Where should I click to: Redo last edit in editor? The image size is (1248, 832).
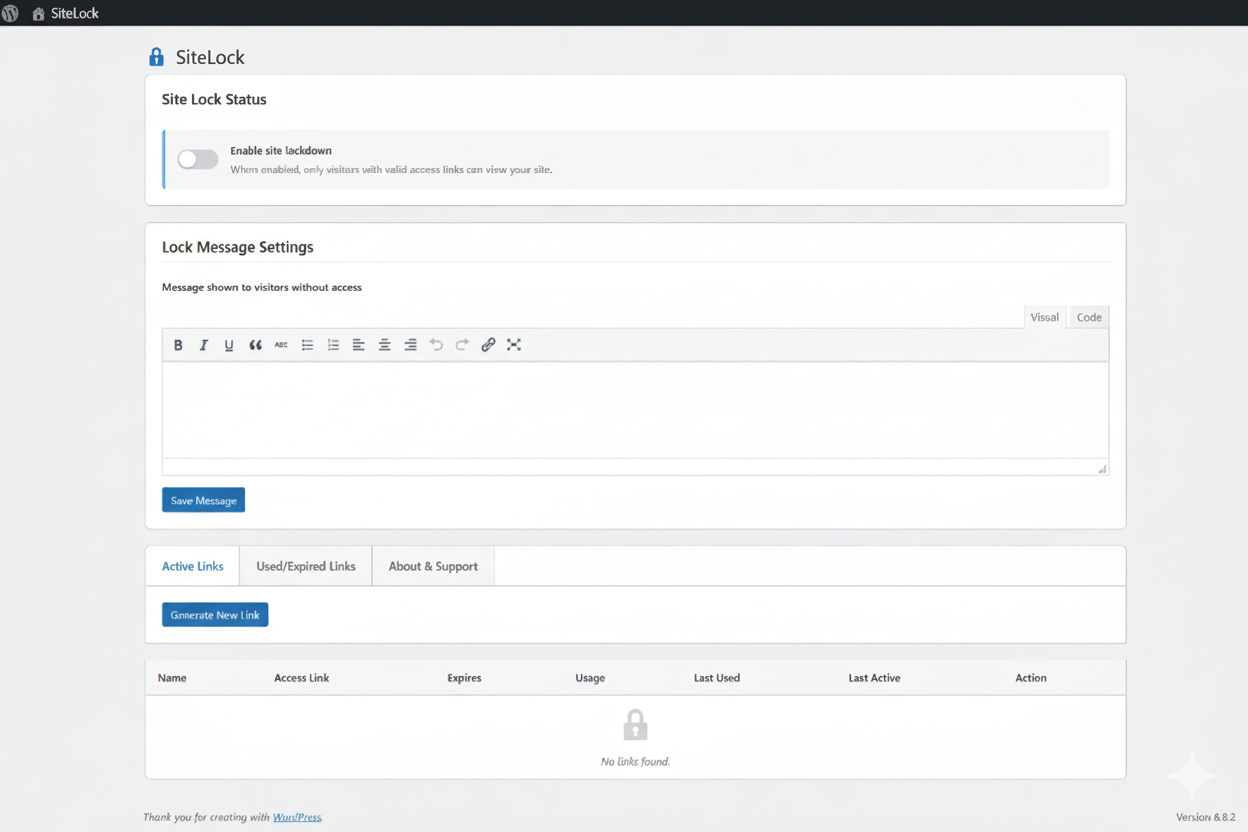pos(462,345)
